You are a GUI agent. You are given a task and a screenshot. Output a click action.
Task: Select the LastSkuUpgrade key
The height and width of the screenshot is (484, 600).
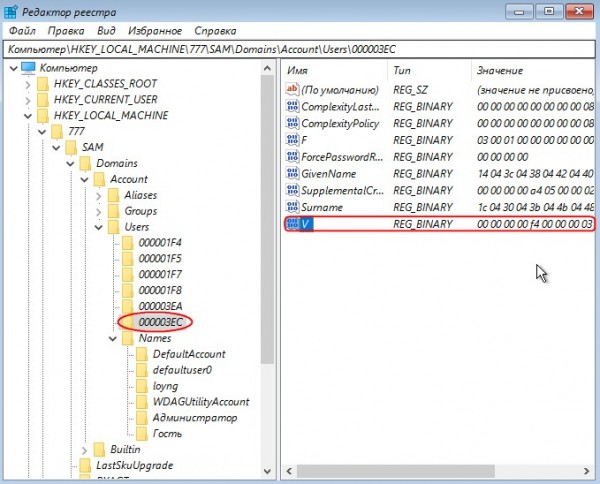[134, 466]
